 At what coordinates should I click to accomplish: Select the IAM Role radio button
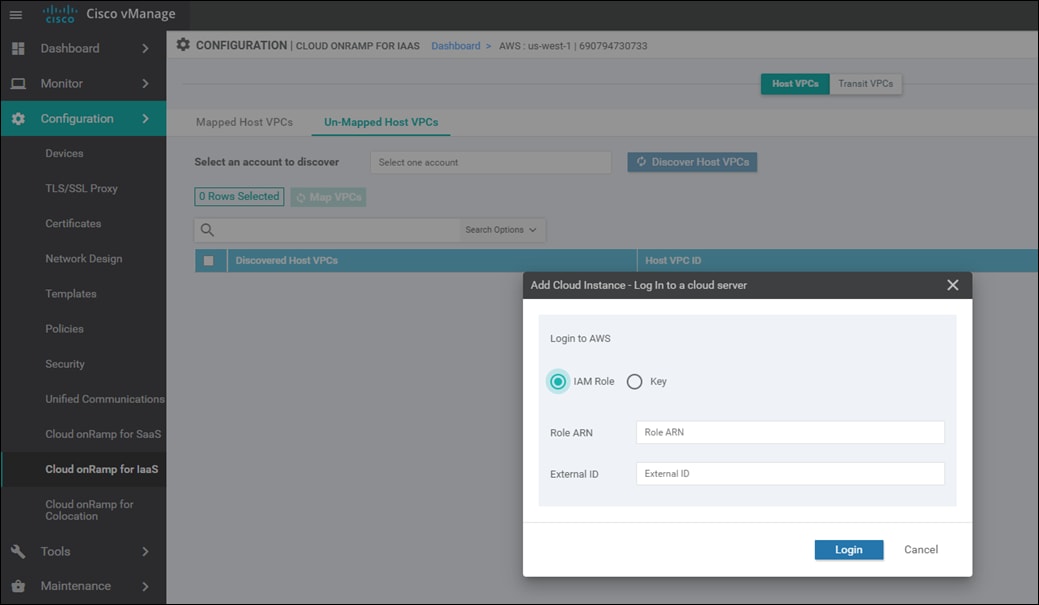558,381
